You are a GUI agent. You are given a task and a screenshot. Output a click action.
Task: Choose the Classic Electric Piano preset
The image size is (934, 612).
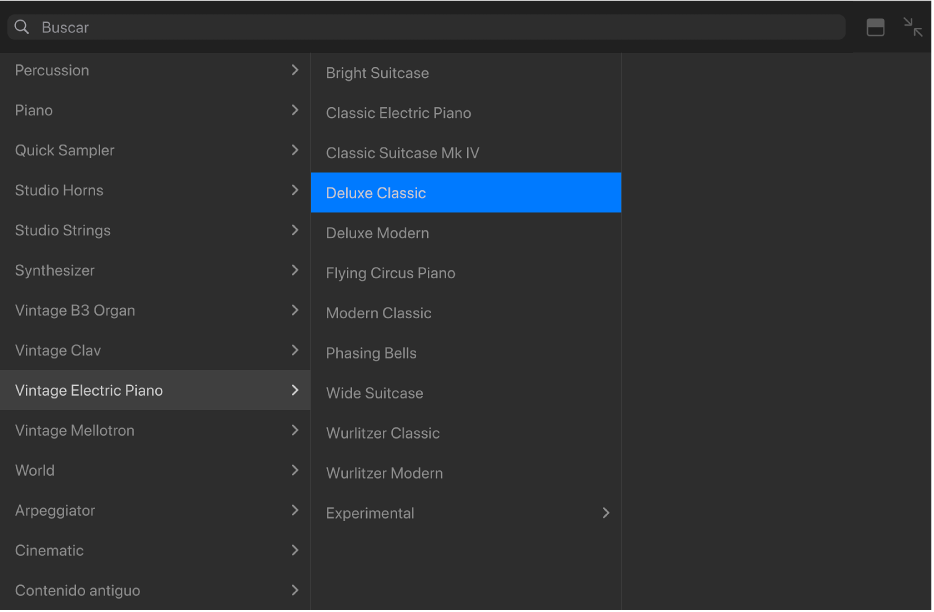[x=398, y=113]
